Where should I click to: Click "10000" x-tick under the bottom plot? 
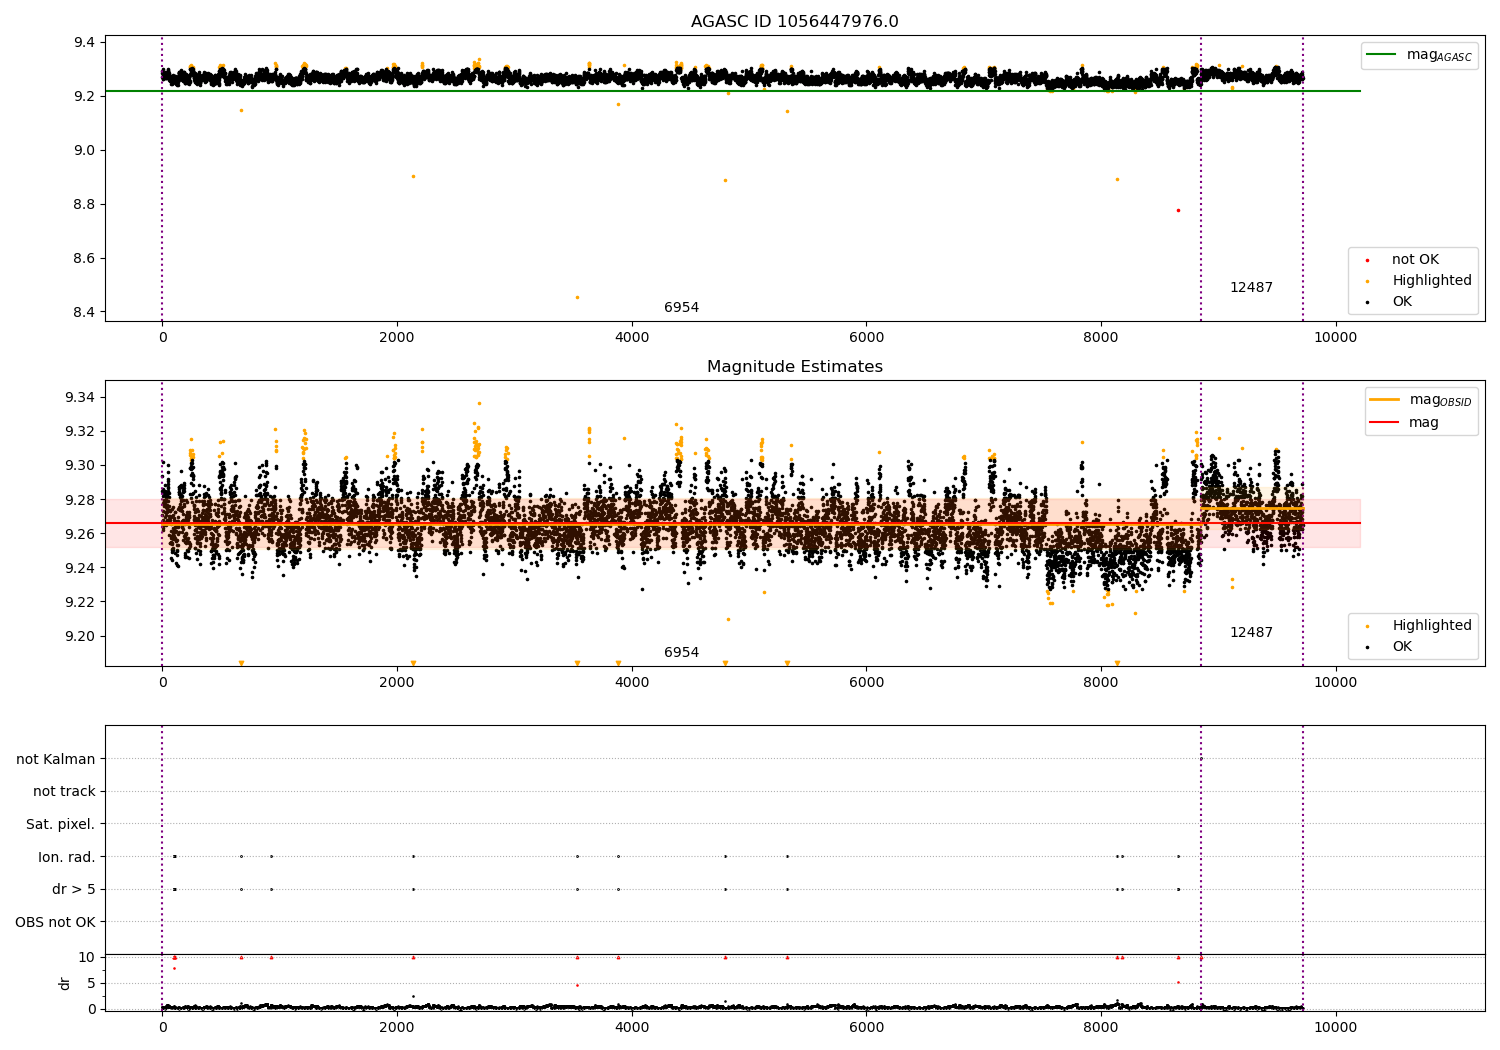[1335, 1028]
